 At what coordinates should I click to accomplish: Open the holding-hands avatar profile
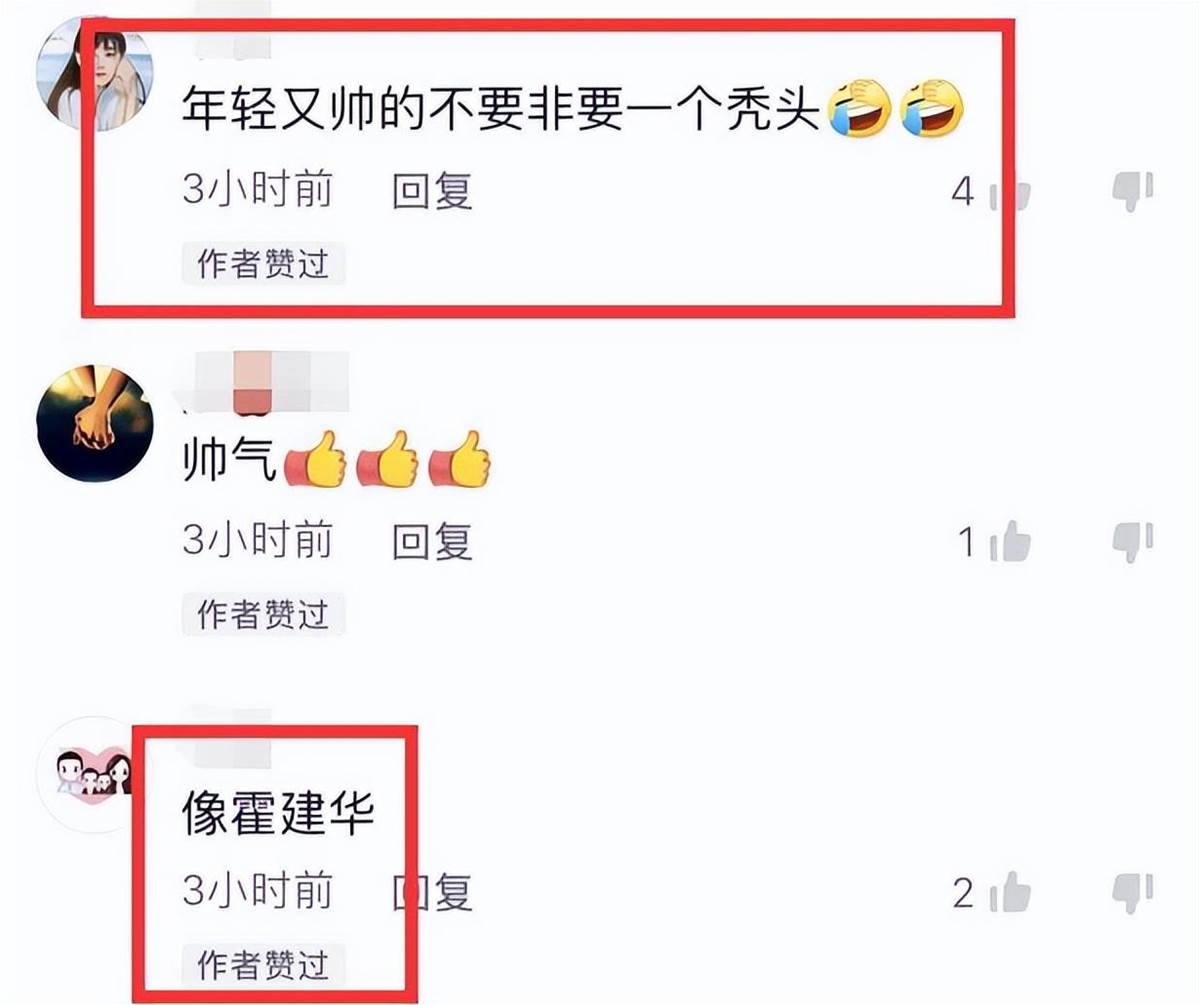tap(93, 424)
